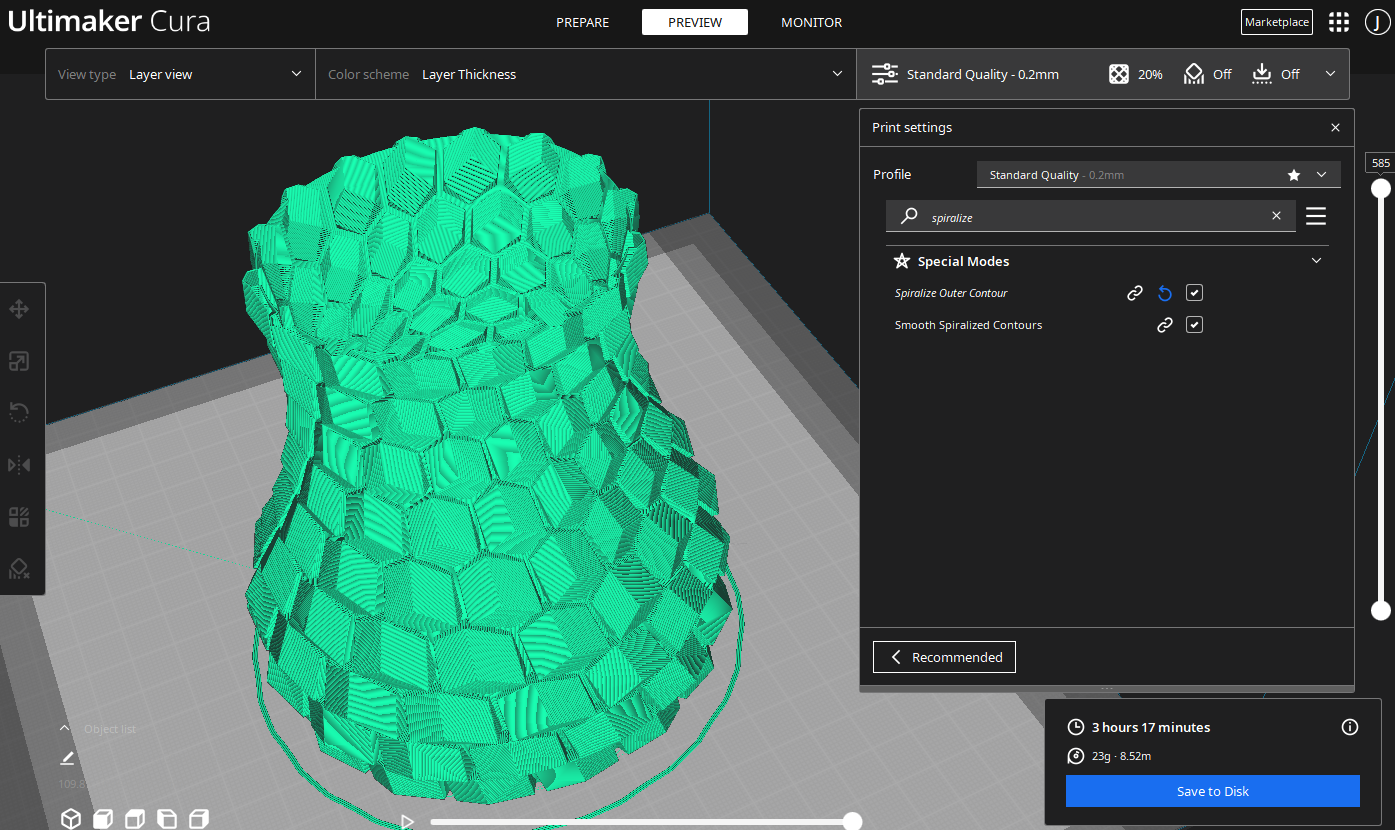Open the View type dropdown
This screenshot has width=1395, height=830.
pyautogui.click(x=180, y=74)
